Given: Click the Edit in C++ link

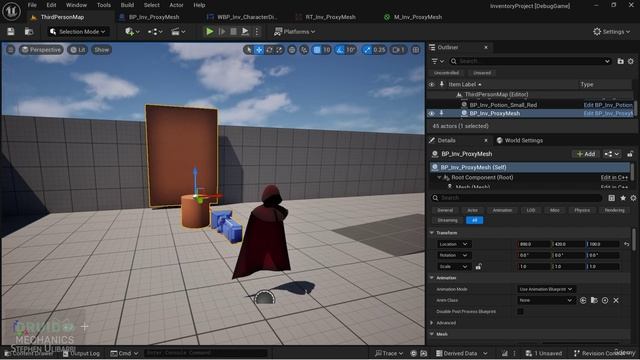Looking at the screenshot, I should point(614,178).
